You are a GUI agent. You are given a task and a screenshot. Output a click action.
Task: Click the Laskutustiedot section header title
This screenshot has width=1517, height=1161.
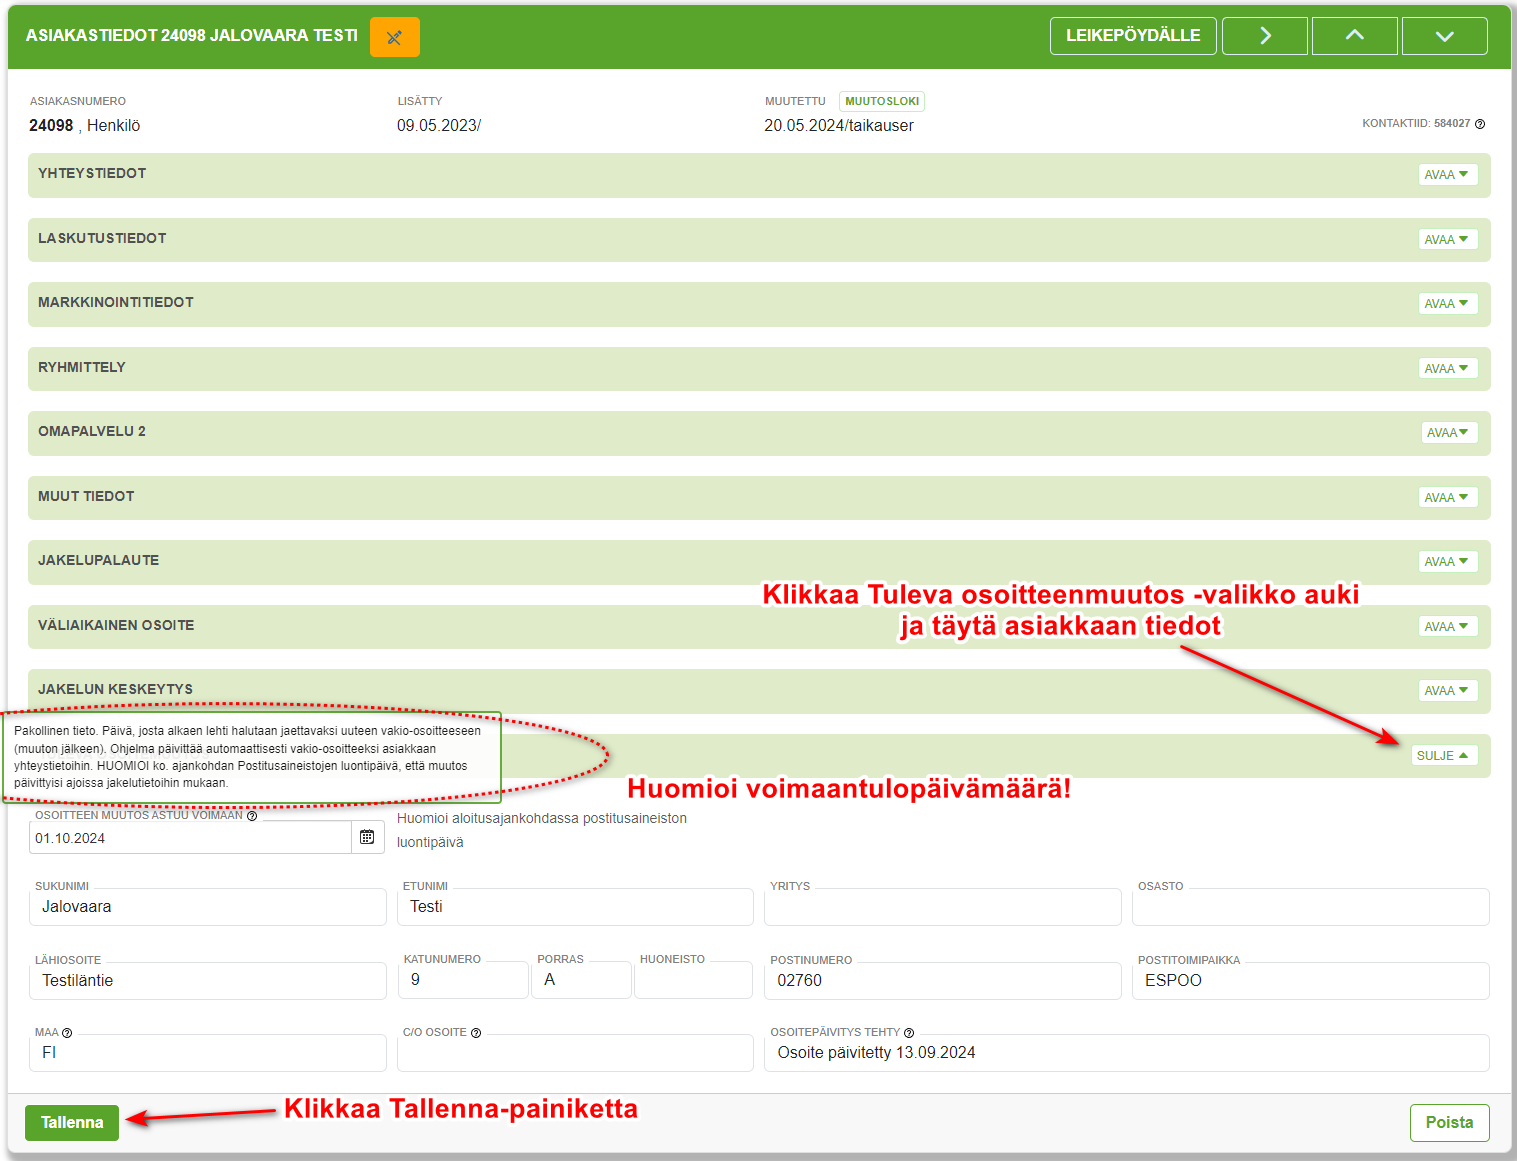coord(102,239)
